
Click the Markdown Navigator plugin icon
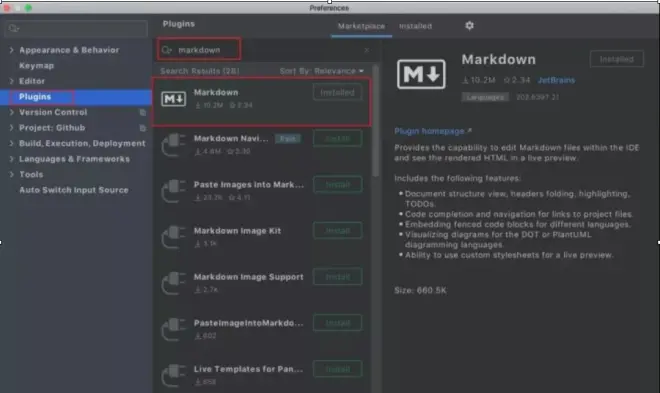click(x=173, y=145)
